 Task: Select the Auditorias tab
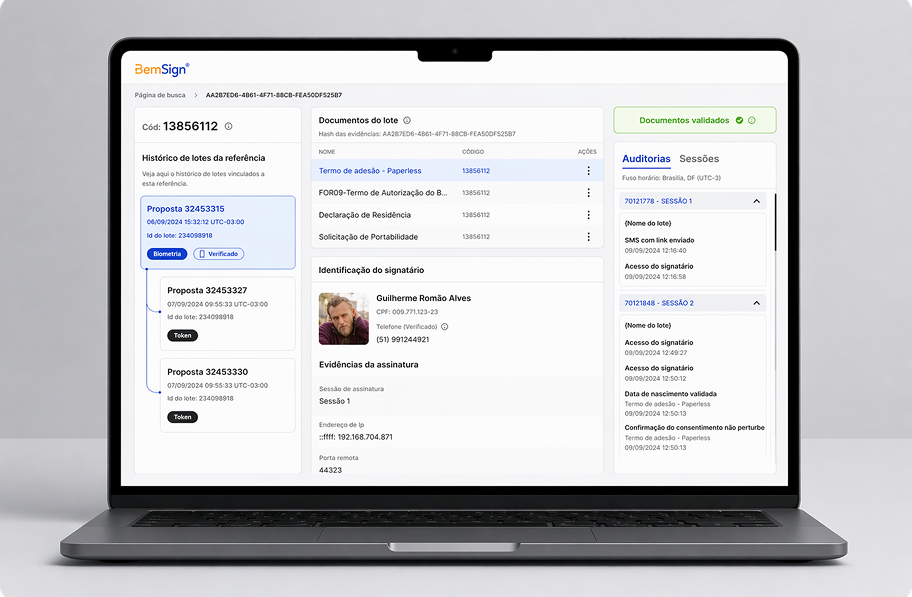pos(646,159)
